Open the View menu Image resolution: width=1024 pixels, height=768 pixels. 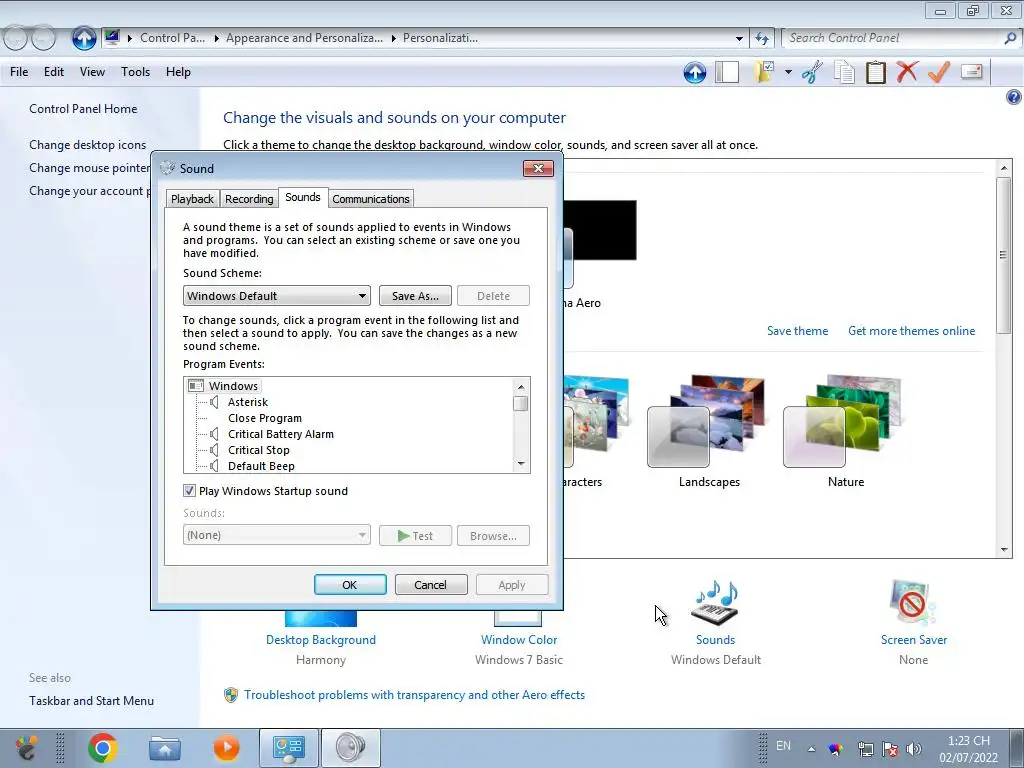pos(92,72)
